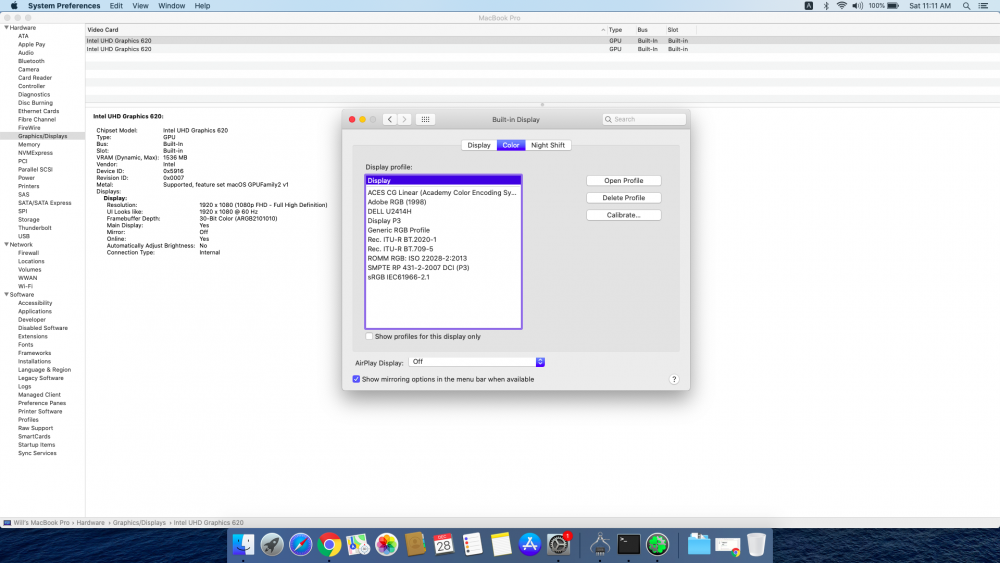Collapse the Hardware section in sidebar
This screenshot has height=563, width=1000.
[x=6, y=28]
